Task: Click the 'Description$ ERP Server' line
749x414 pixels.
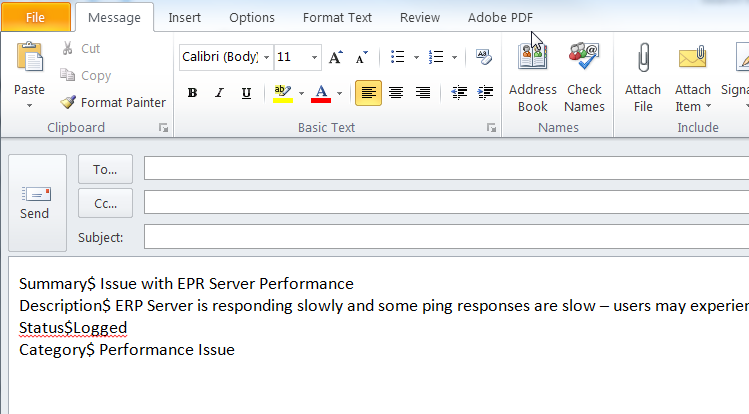Action: (384, 306)
